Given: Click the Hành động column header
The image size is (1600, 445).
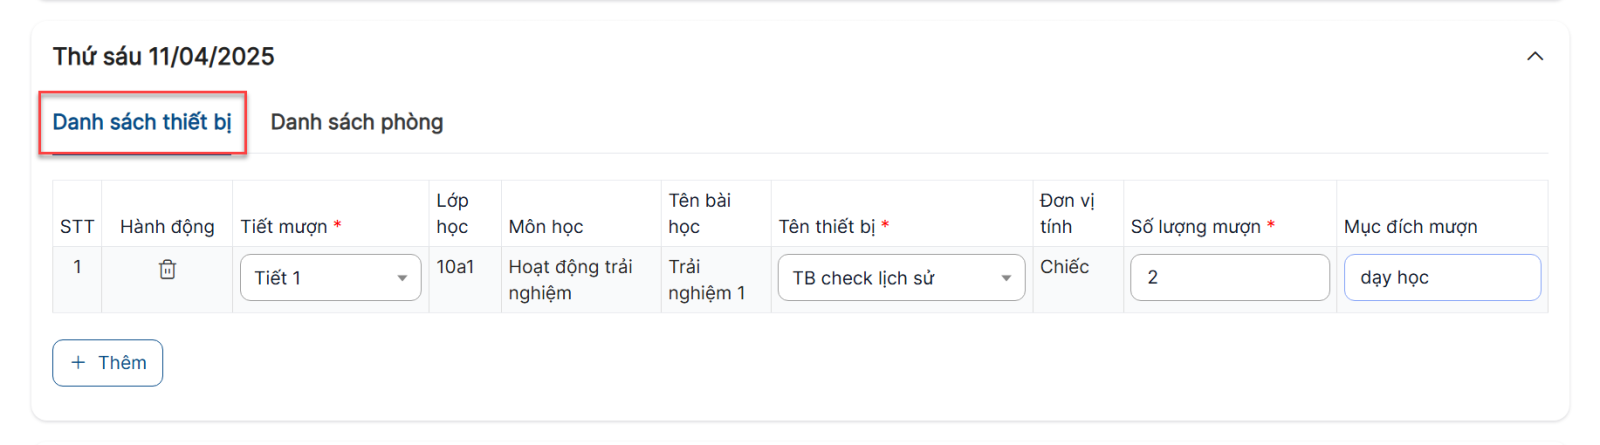Looking at the screenshot, I should pyautogui.click(x=167, y=227).
